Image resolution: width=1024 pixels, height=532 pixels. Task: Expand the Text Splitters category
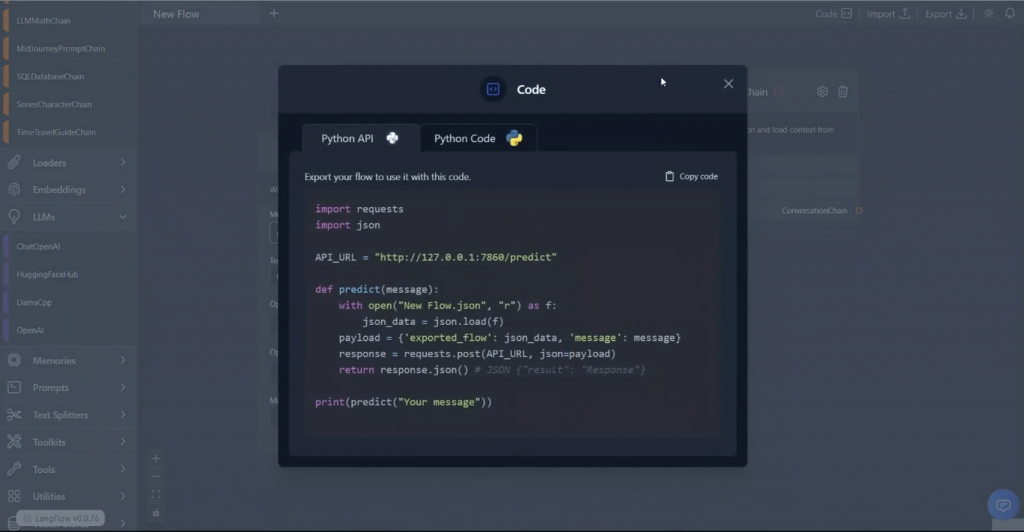pyautogui.click(x=68, y=415)
